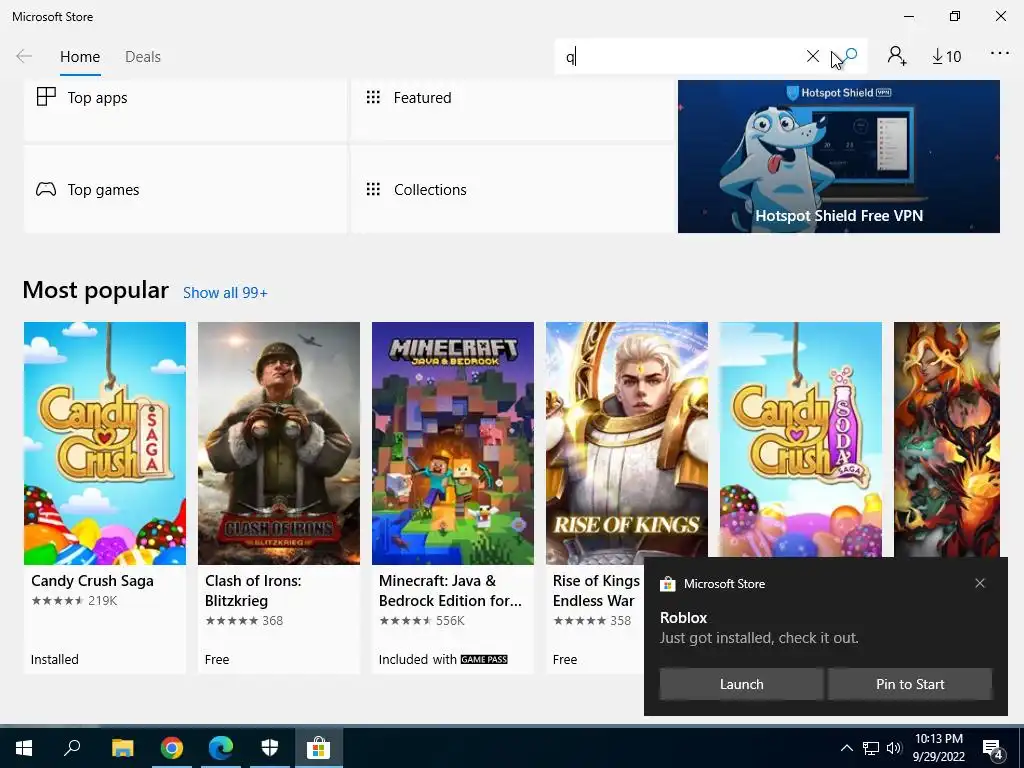The width and height of the screenshot is (1024, 768).
Task: Click "Just got installed, check it out."
Action: pyautogui.click(x=759, y=638)
